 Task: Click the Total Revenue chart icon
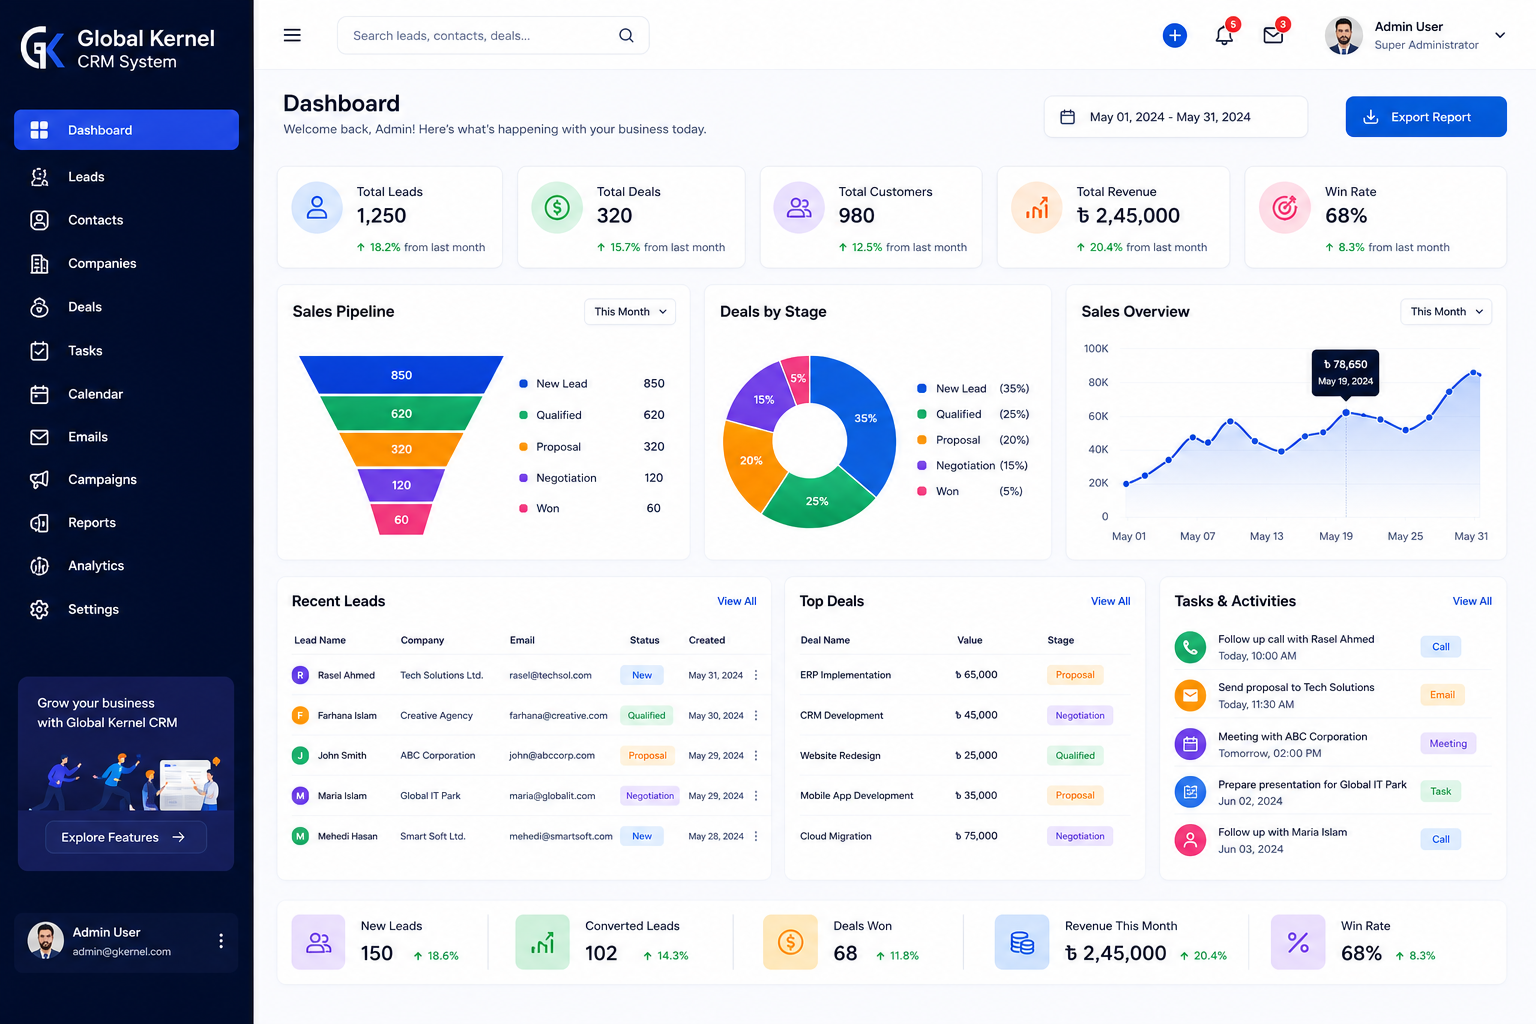[1037, 207]
